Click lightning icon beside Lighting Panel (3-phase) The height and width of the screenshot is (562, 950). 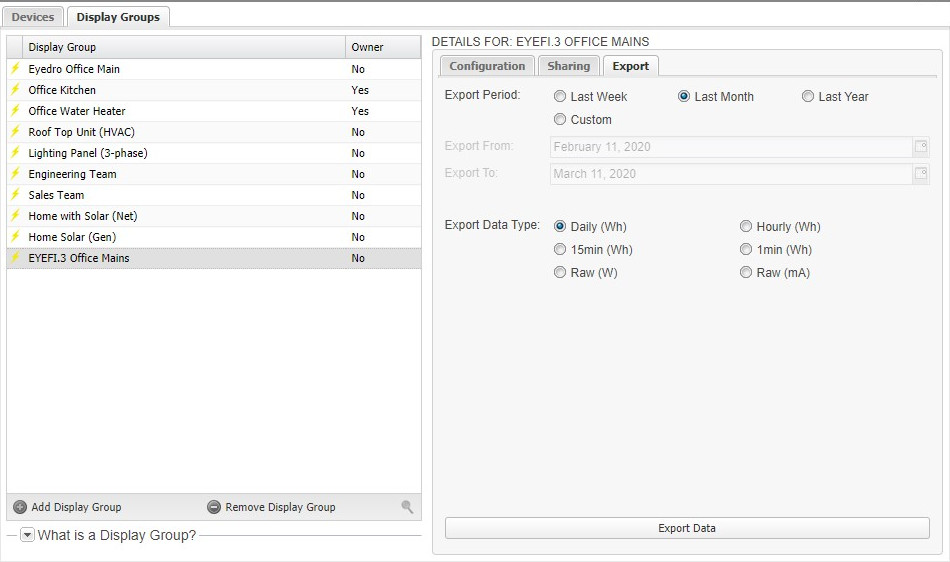tap(16, 153)
